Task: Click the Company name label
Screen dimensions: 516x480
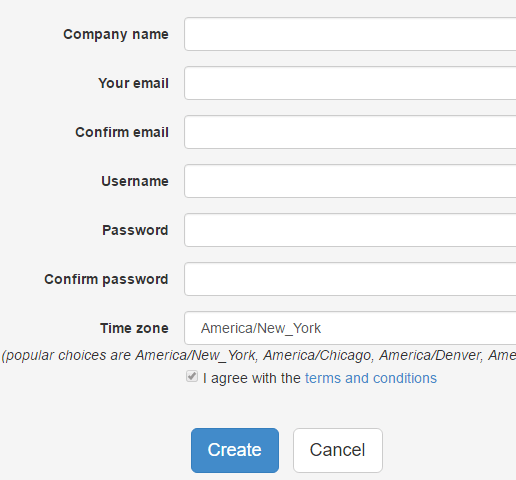Action: (116, 34)
